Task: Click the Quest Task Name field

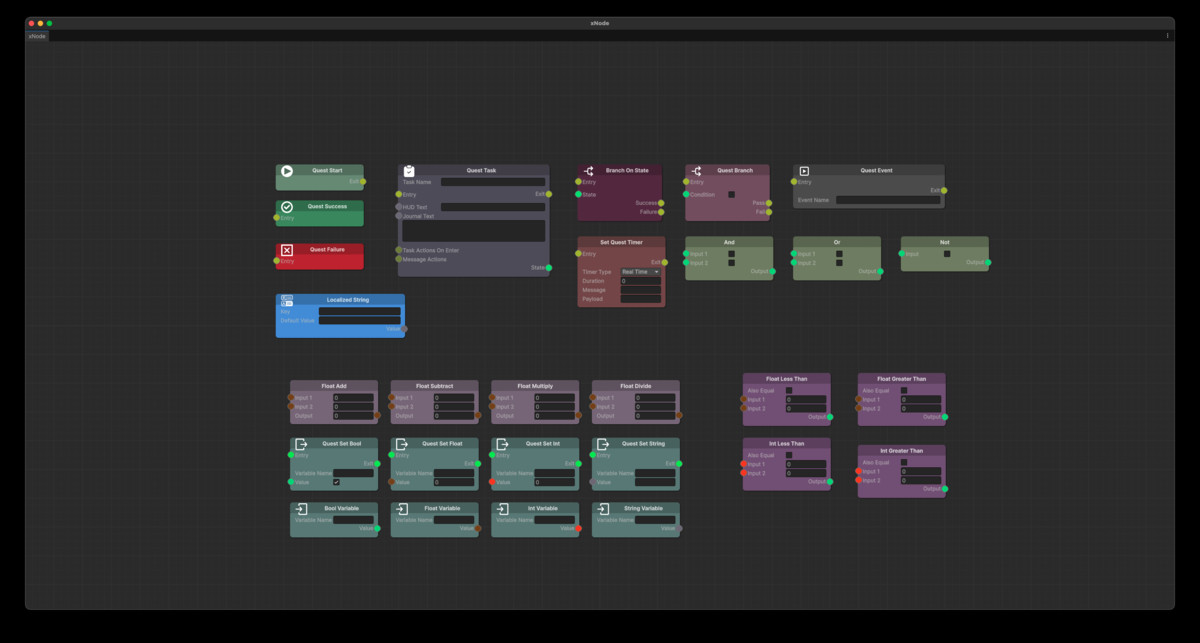Action: pos(493,182)
